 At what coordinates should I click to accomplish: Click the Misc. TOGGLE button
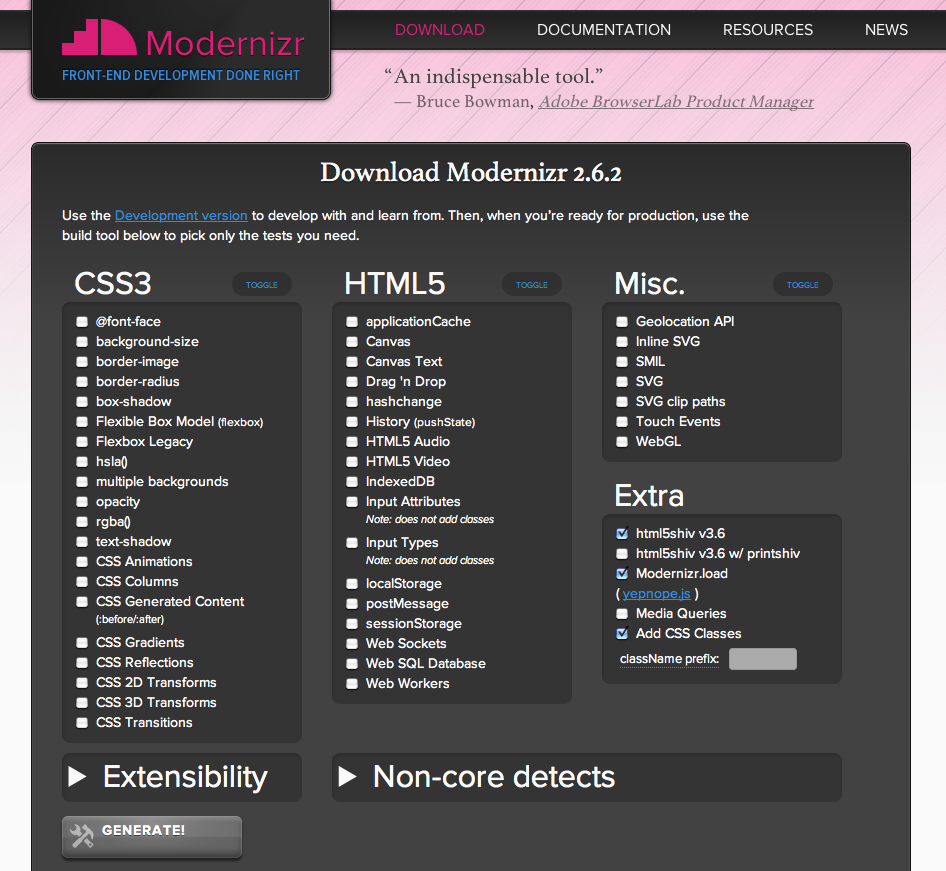tap(802, 285)
